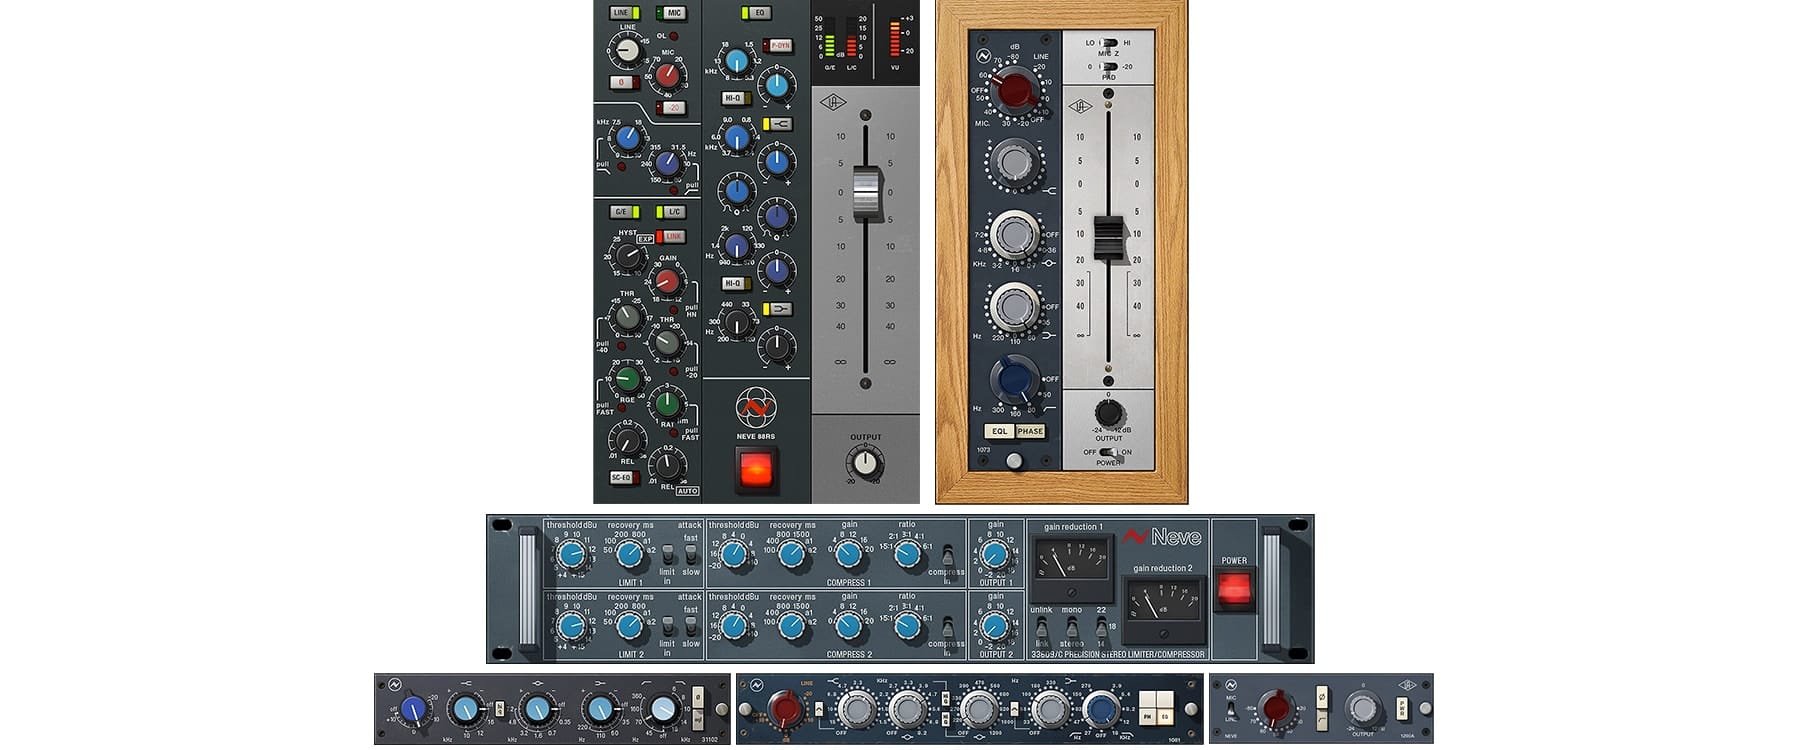
Task: Click the gain reduction 2 meter
Action: coord(1162,608)
